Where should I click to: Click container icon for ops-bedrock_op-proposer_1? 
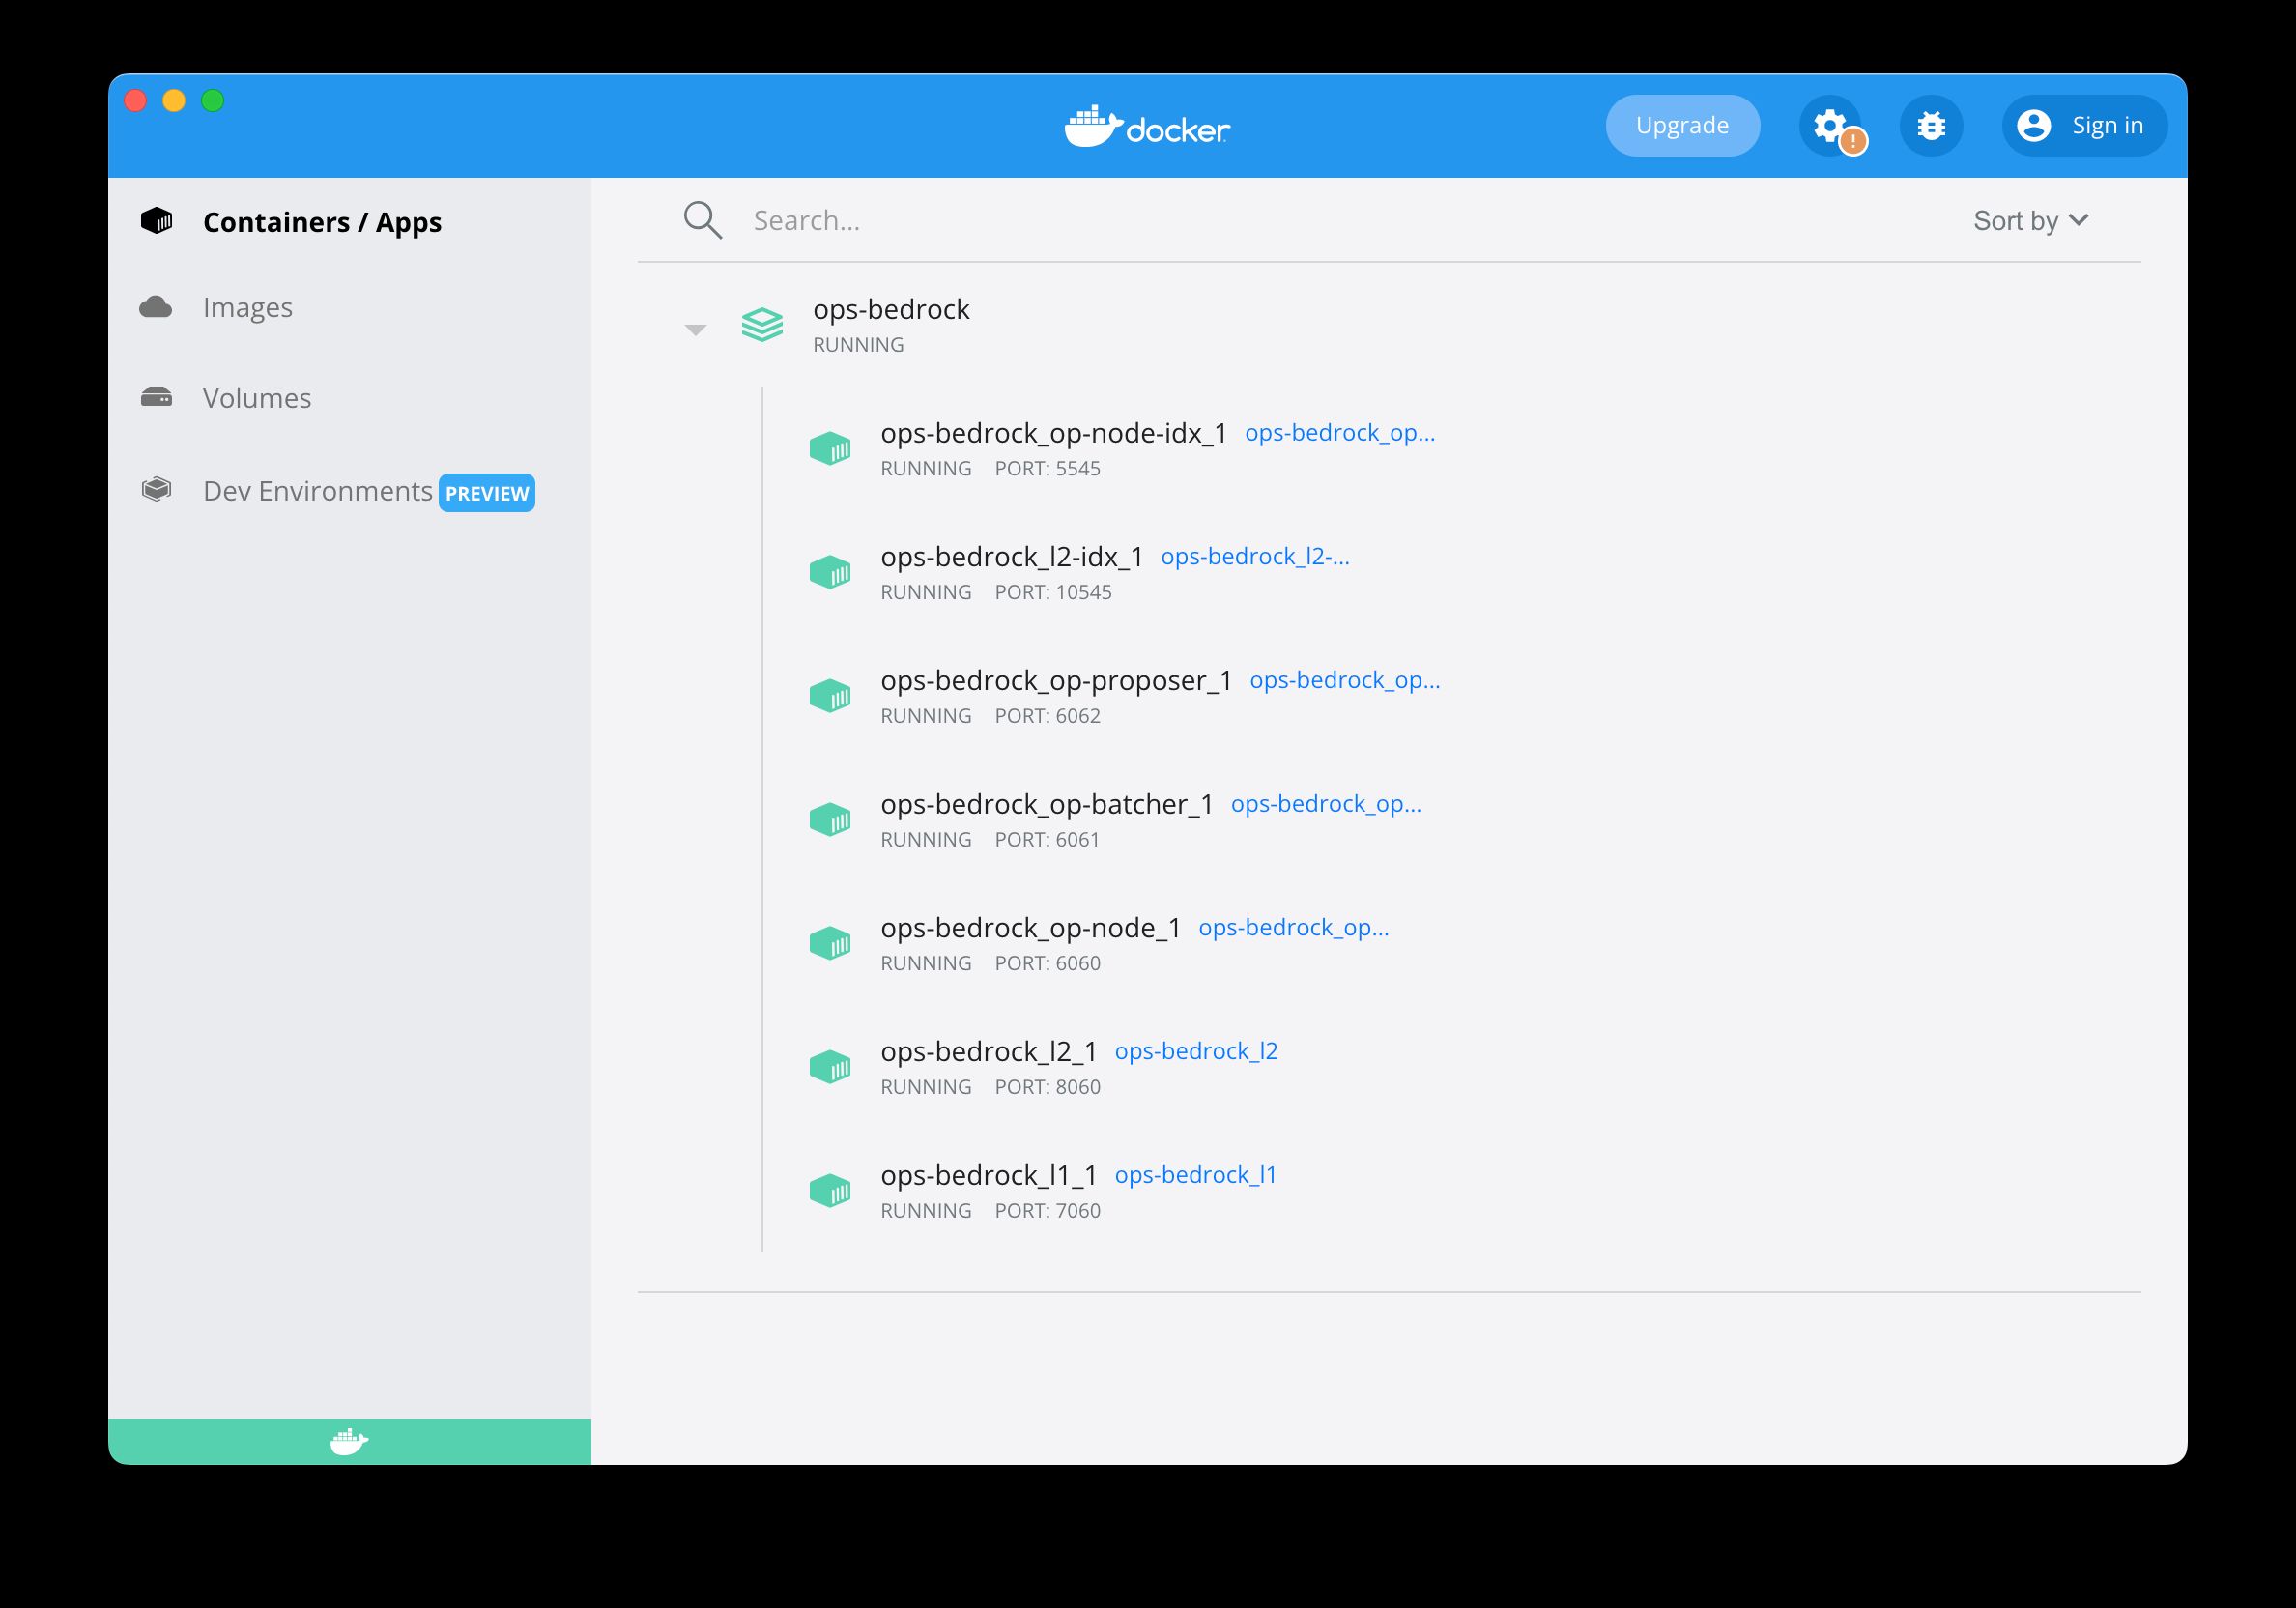[830, 696]
